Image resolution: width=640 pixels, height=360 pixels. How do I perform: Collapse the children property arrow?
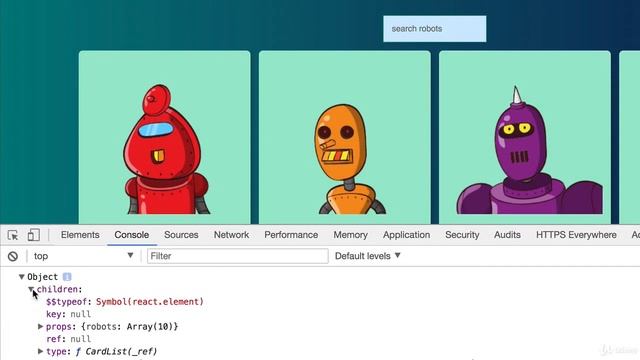(x=31, y=289)
